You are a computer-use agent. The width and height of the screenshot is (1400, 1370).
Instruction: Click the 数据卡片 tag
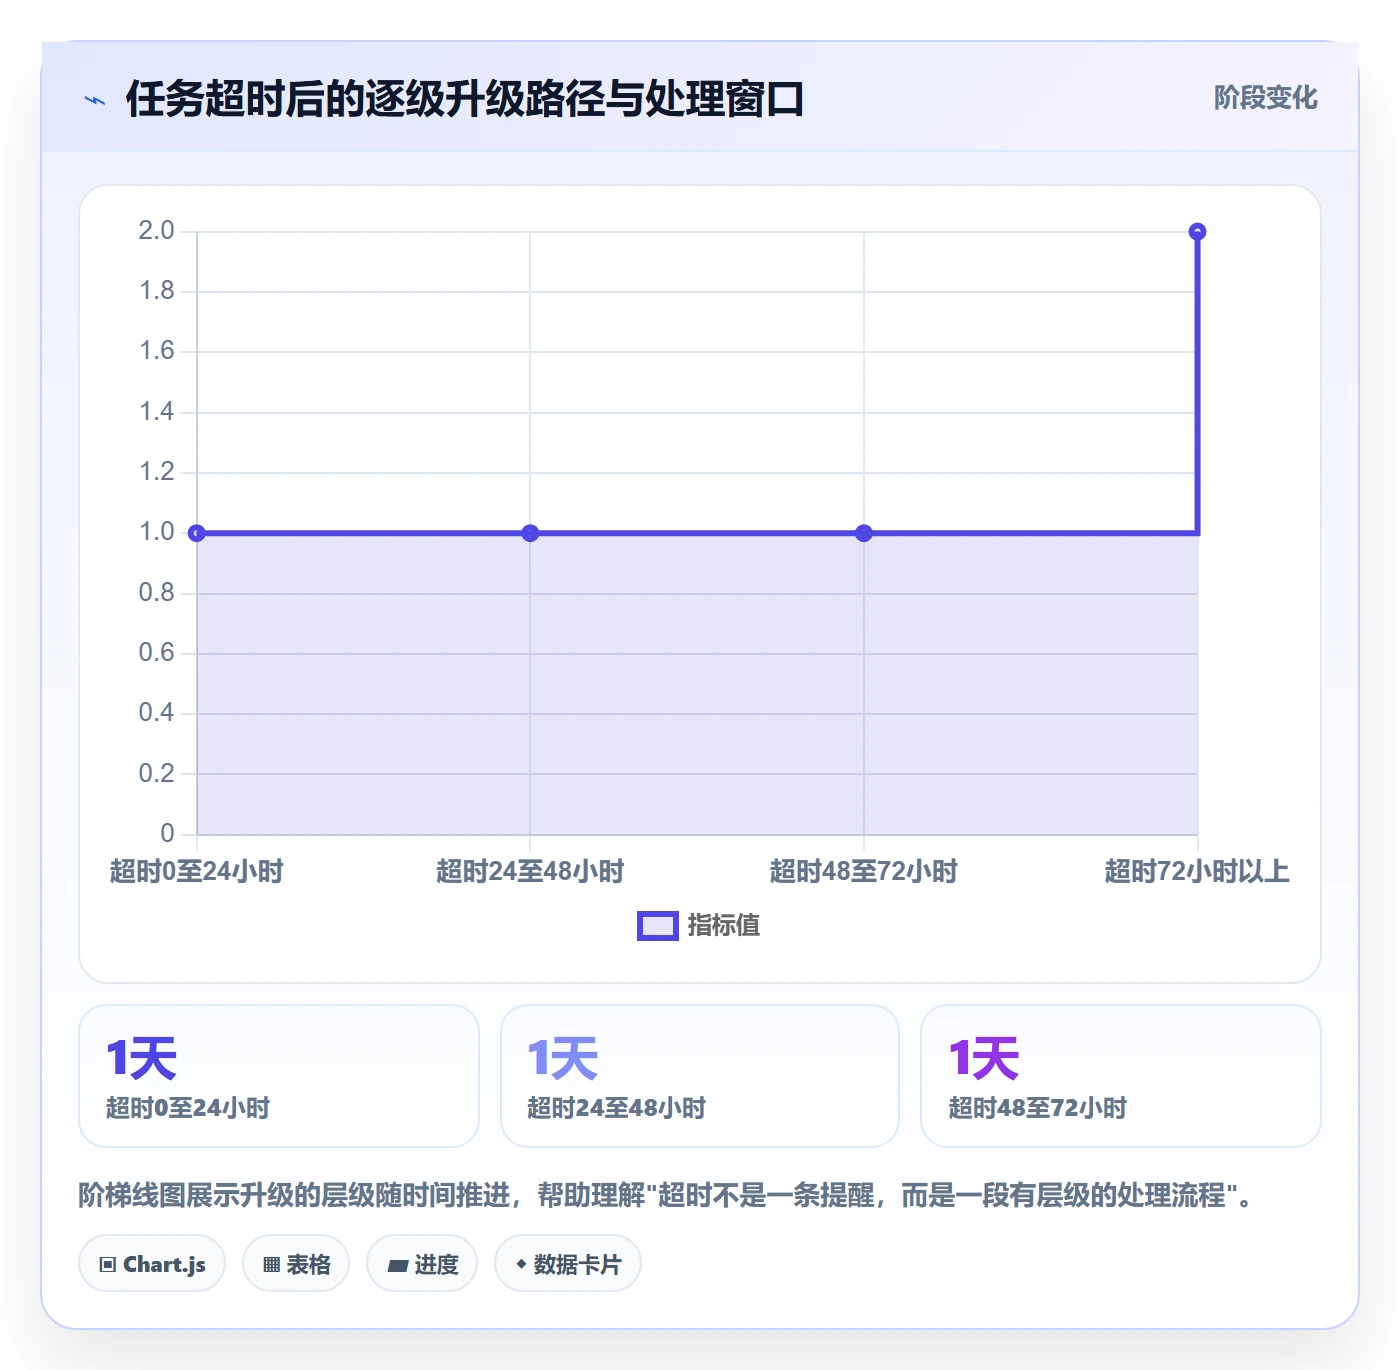pos(568,1264)
